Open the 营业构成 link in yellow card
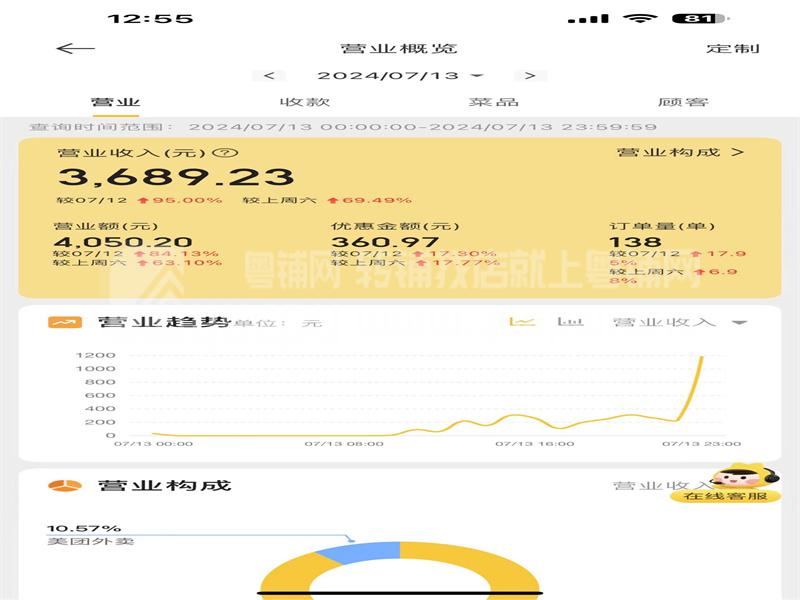This screenshot has width=800, height=600. [680, 152]
